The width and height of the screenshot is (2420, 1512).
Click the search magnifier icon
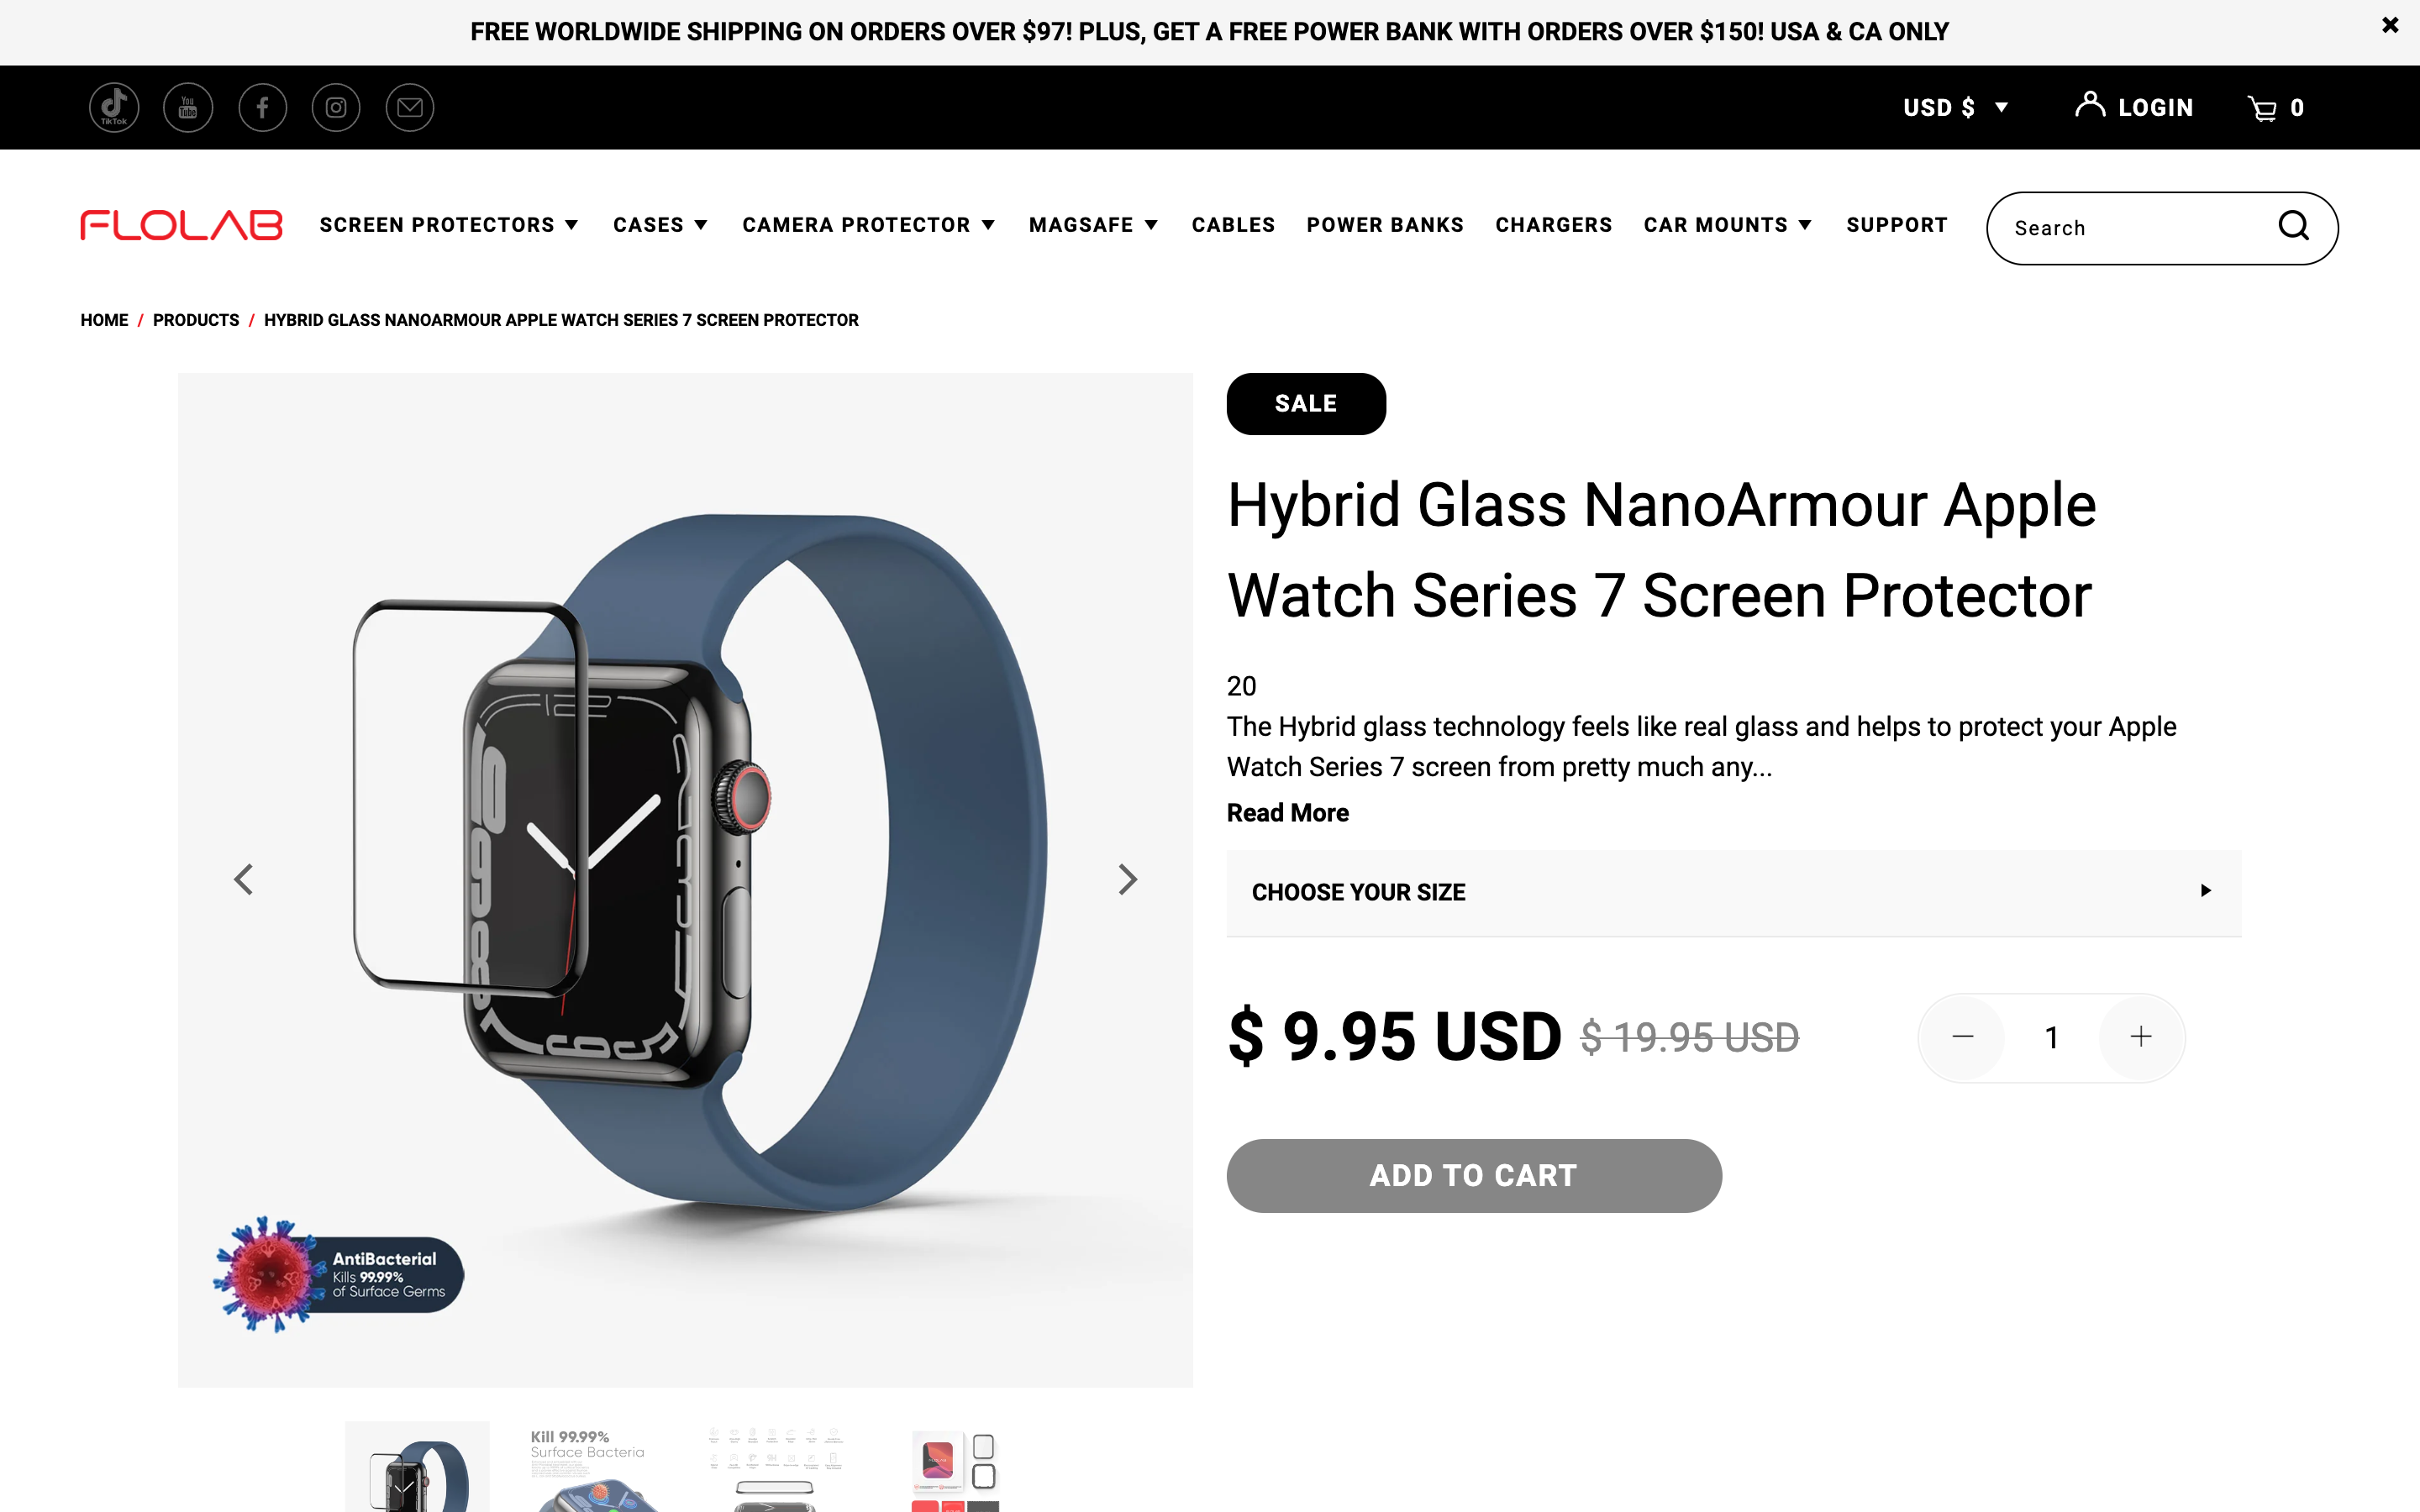pos(2293,227)
